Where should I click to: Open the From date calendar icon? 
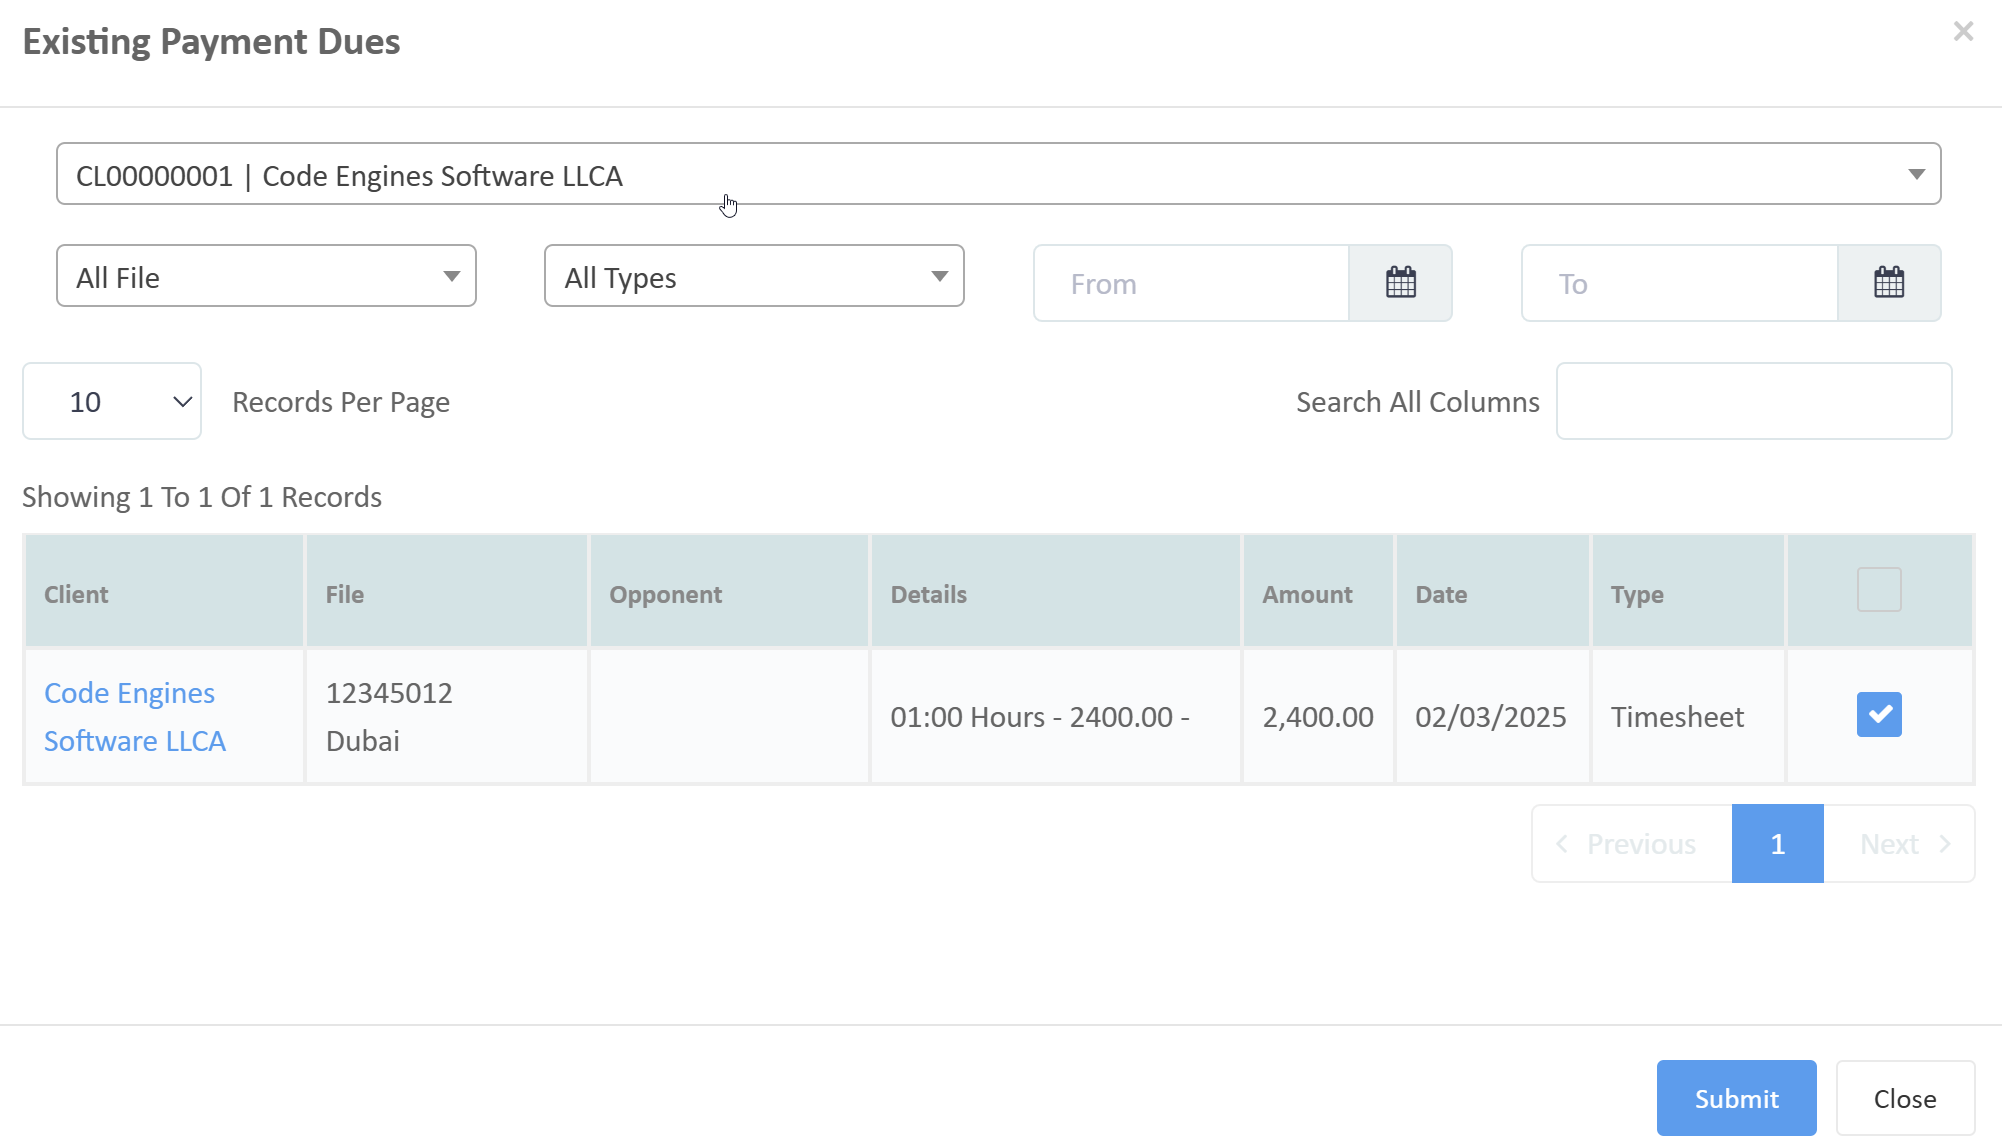(x=1400, y=283)
